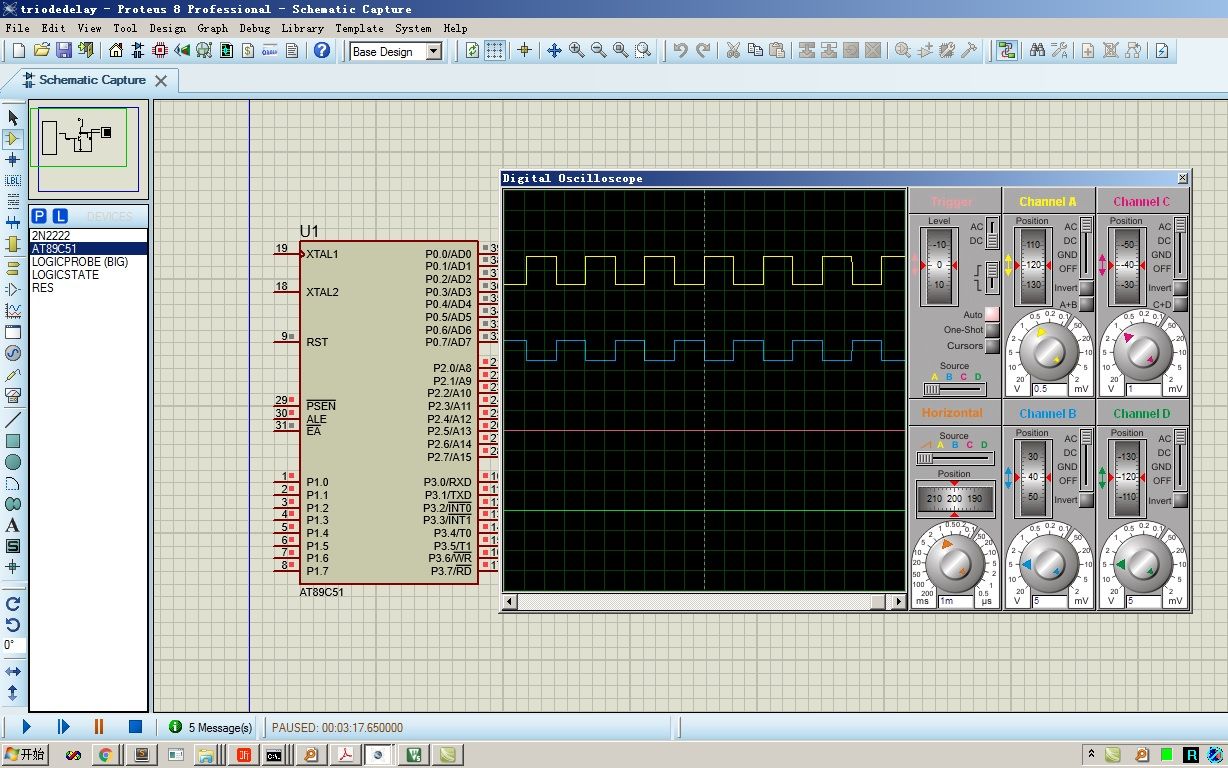Click the Toggle Grid toolbar icon

(495, 51)
